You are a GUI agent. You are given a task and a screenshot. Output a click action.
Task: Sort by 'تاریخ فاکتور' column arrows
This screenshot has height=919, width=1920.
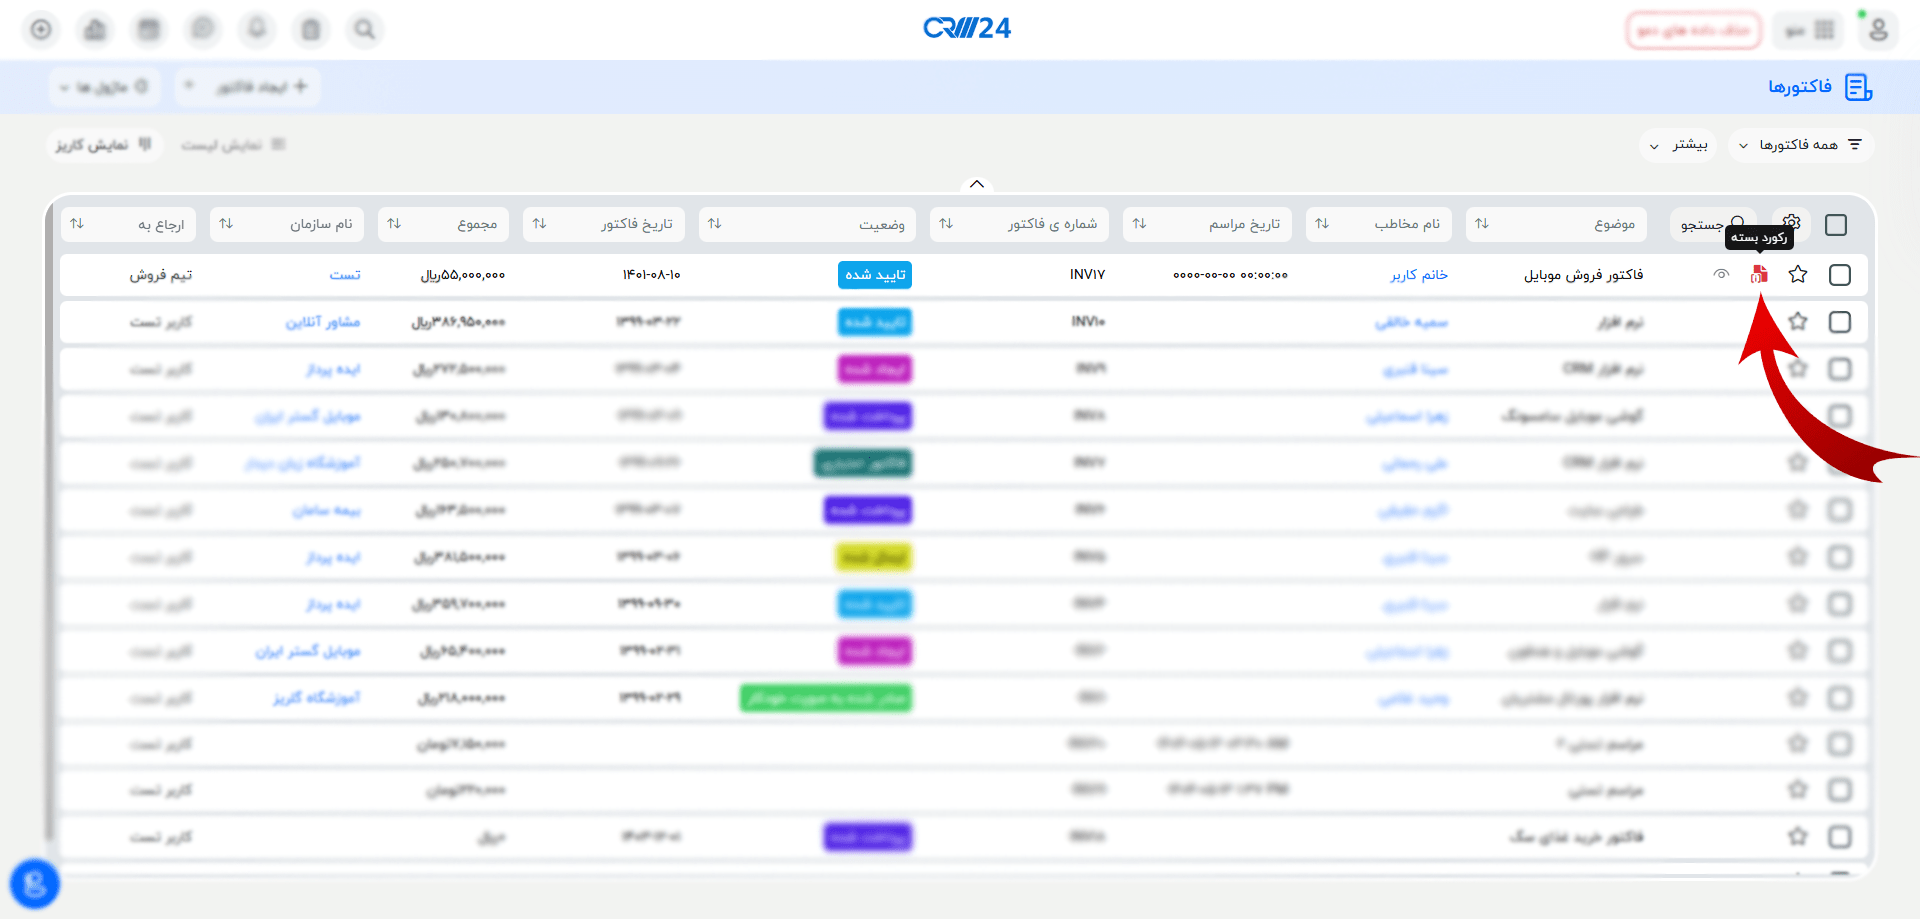coord(540,224)
